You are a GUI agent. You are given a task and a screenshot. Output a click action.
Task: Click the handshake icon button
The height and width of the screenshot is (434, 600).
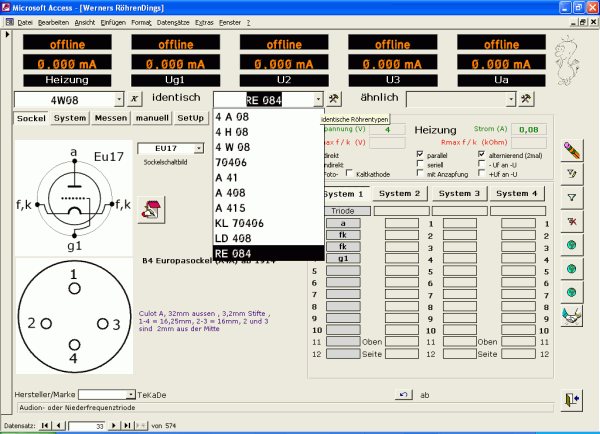pyautogui.click(x=572, y=316)
